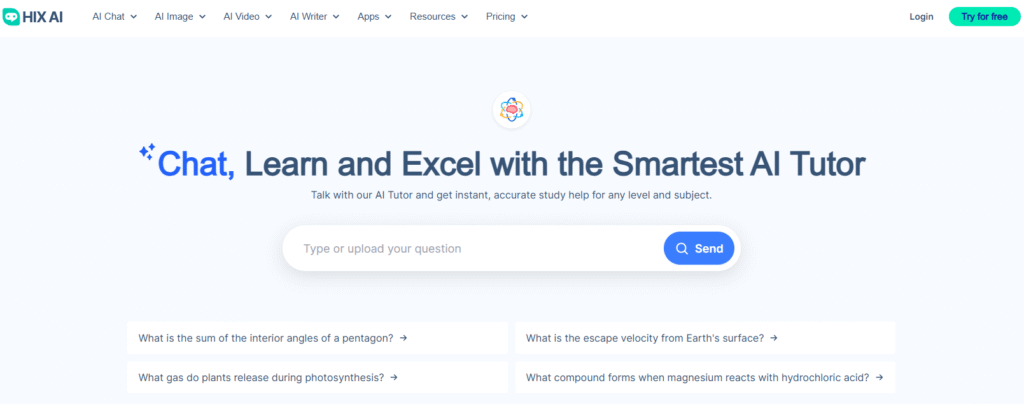Open the AI Video dropdown
The height and width of the screenshot is (404, 1024).
click(248, 17)
